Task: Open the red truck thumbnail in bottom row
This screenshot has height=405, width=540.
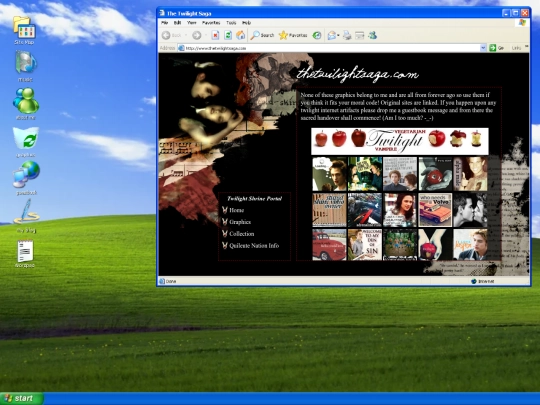Action: [329, 245]
